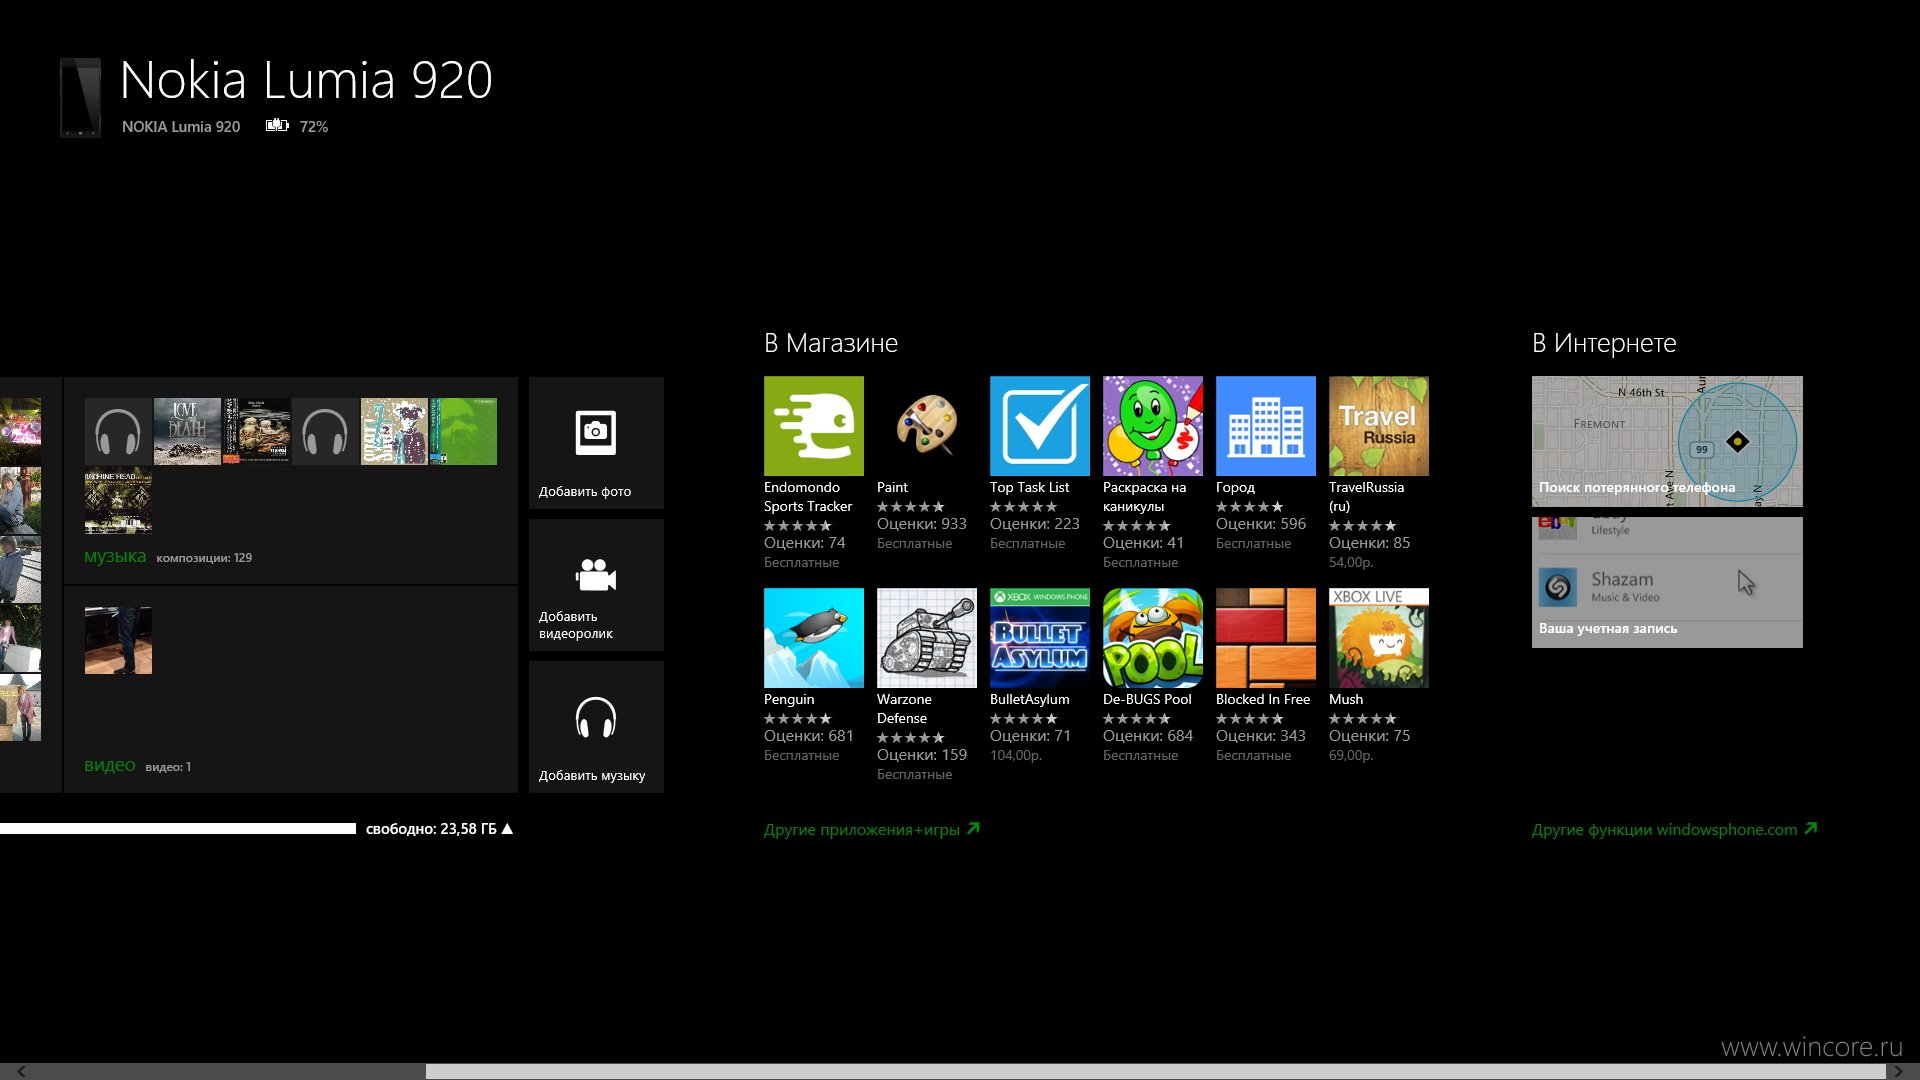Viewport: 1920px width, 1080px height.
Task: Click the scrollbar right arrow
Action: point(1897,1071)
